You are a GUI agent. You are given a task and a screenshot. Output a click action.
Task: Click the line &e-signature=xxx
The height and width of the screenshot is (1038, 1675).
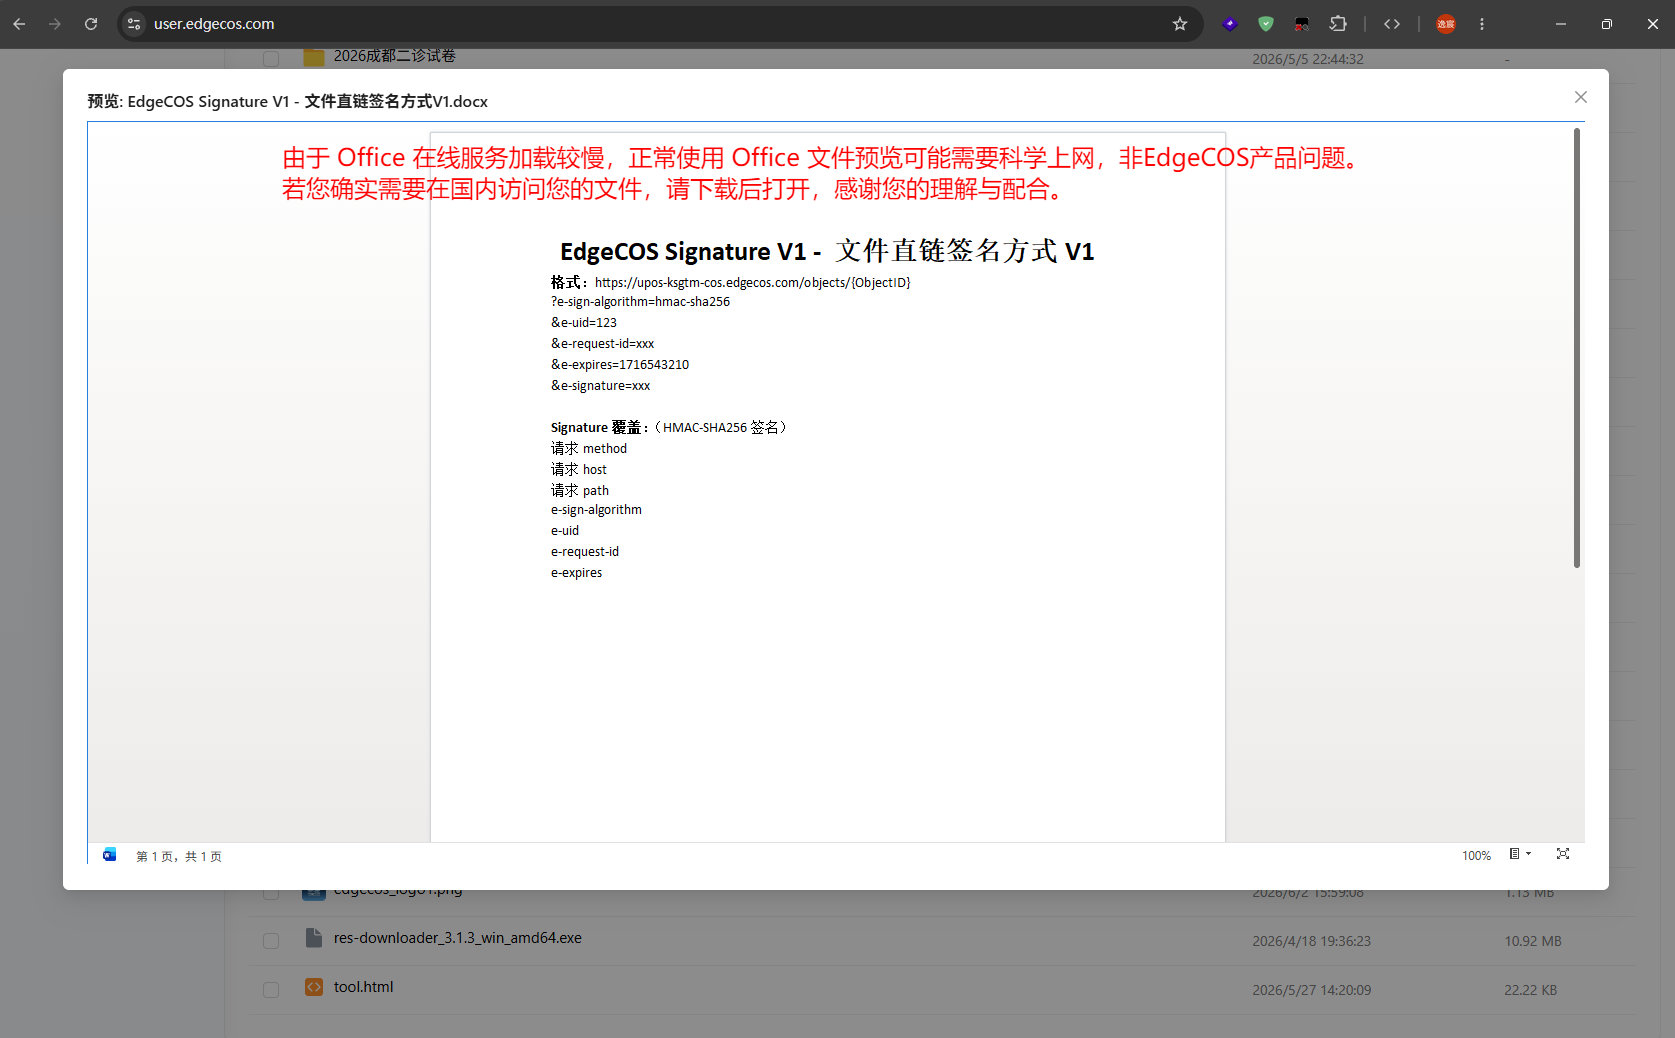pos(600,386)
